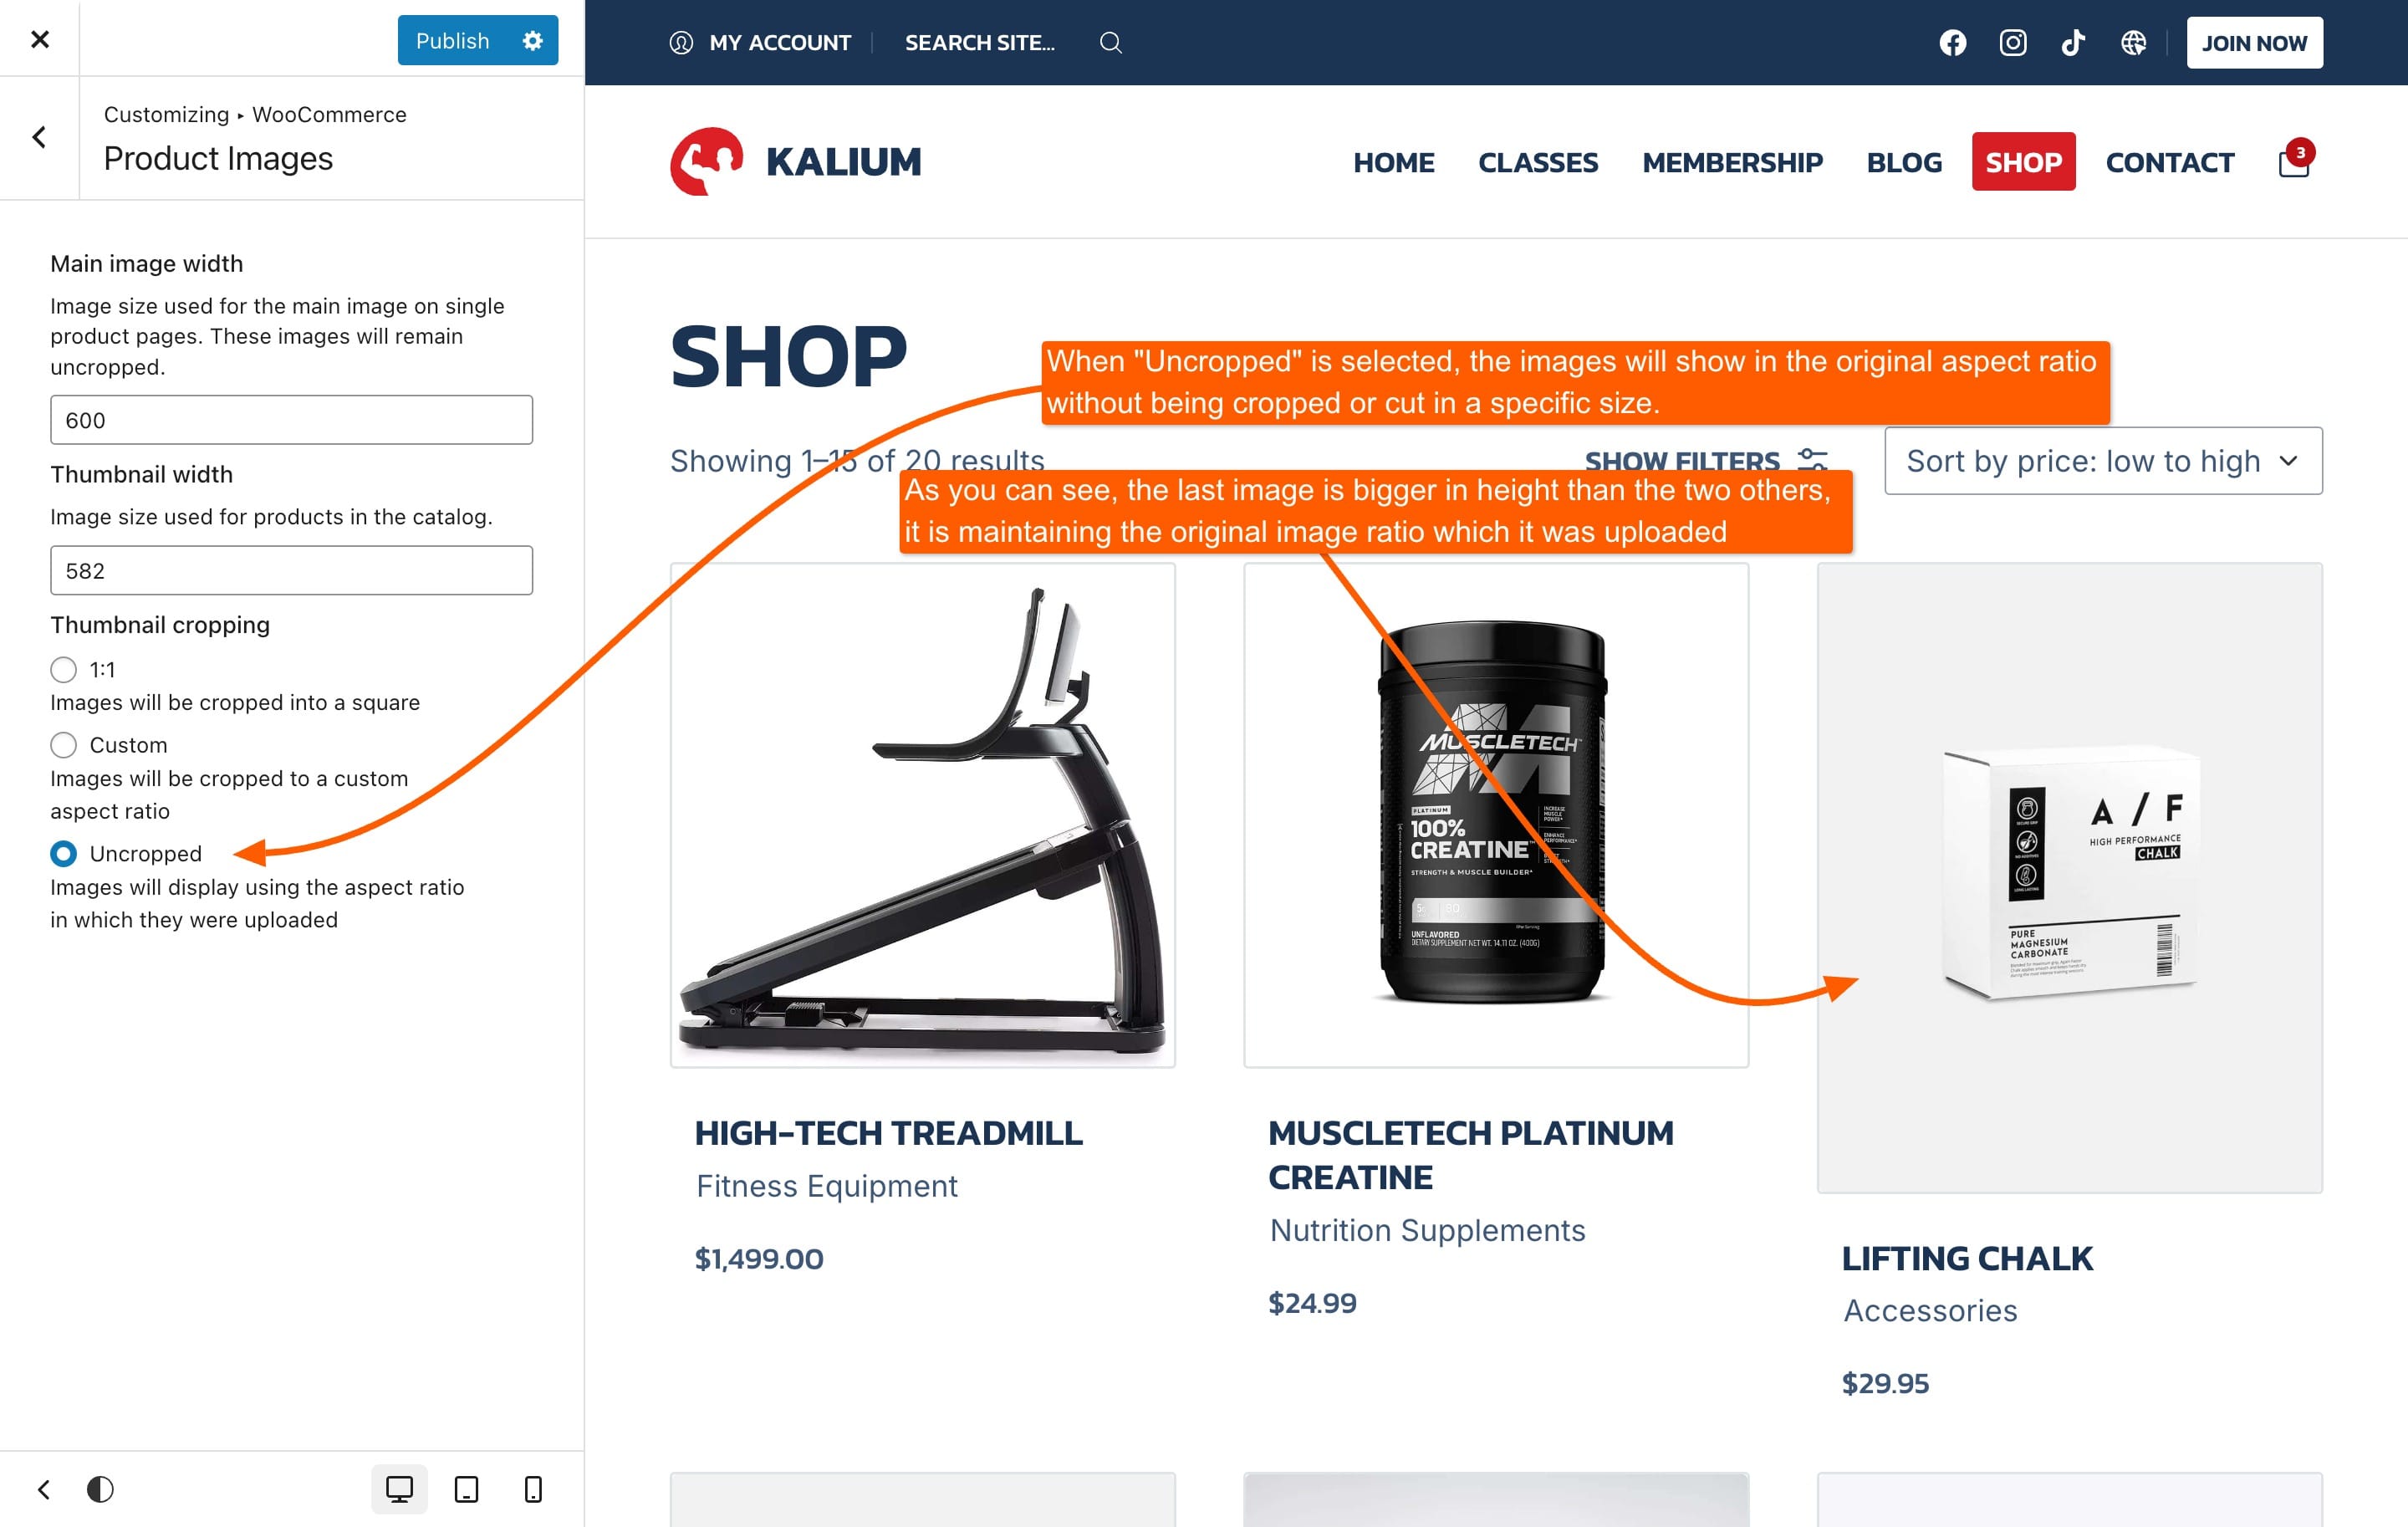This screenshot has width=2408, height=1527.
Task: Click the Join Now button
Action: (x=2254, y=43)
